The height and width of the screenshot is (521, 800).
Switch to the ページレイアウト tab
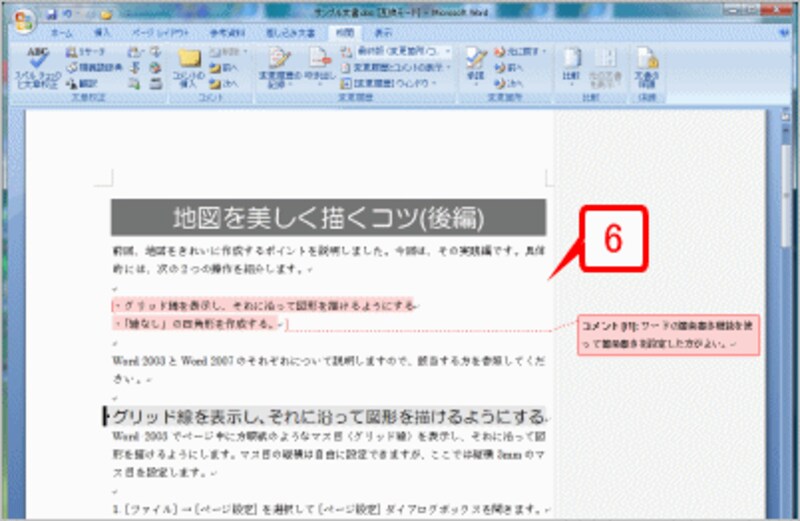click(x=160, y=33)
